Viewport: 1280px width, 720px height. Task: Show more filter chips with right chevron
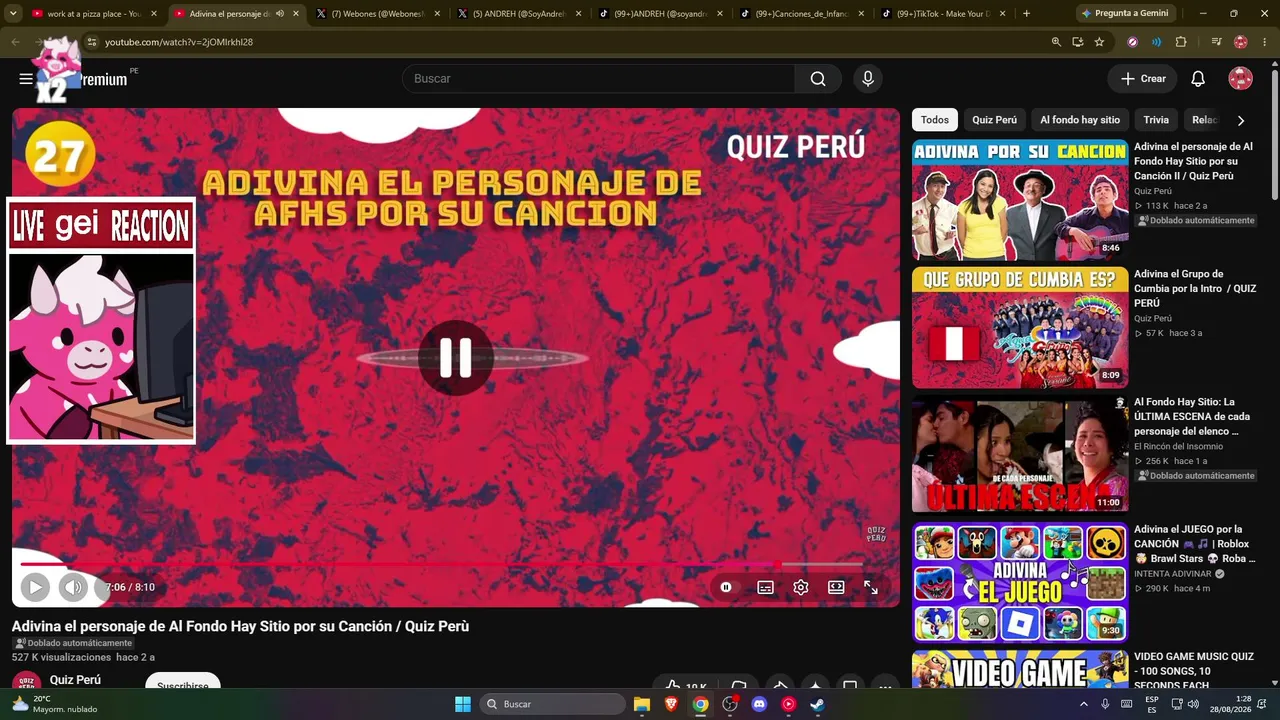point(1241,120)
